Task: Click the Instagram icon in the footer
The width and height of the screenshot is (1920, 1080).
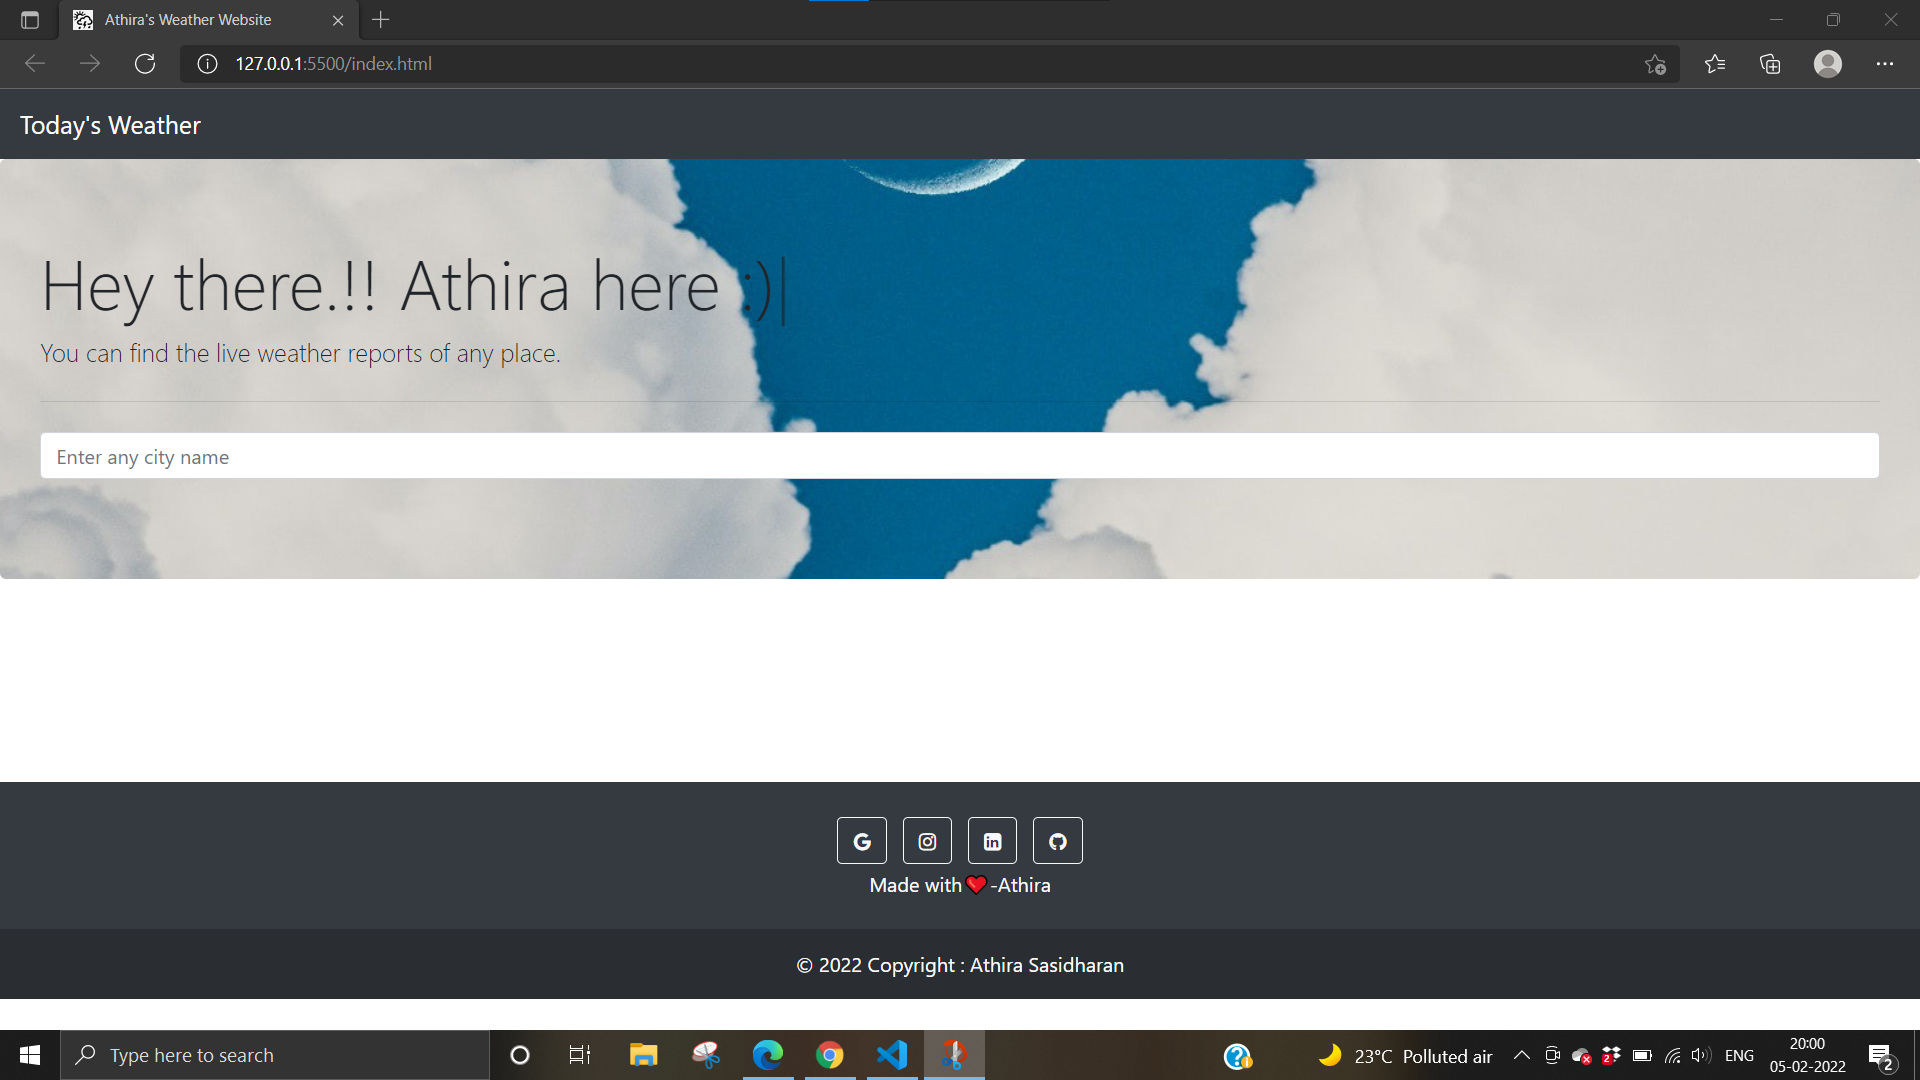Action: [x=926, y=840]
